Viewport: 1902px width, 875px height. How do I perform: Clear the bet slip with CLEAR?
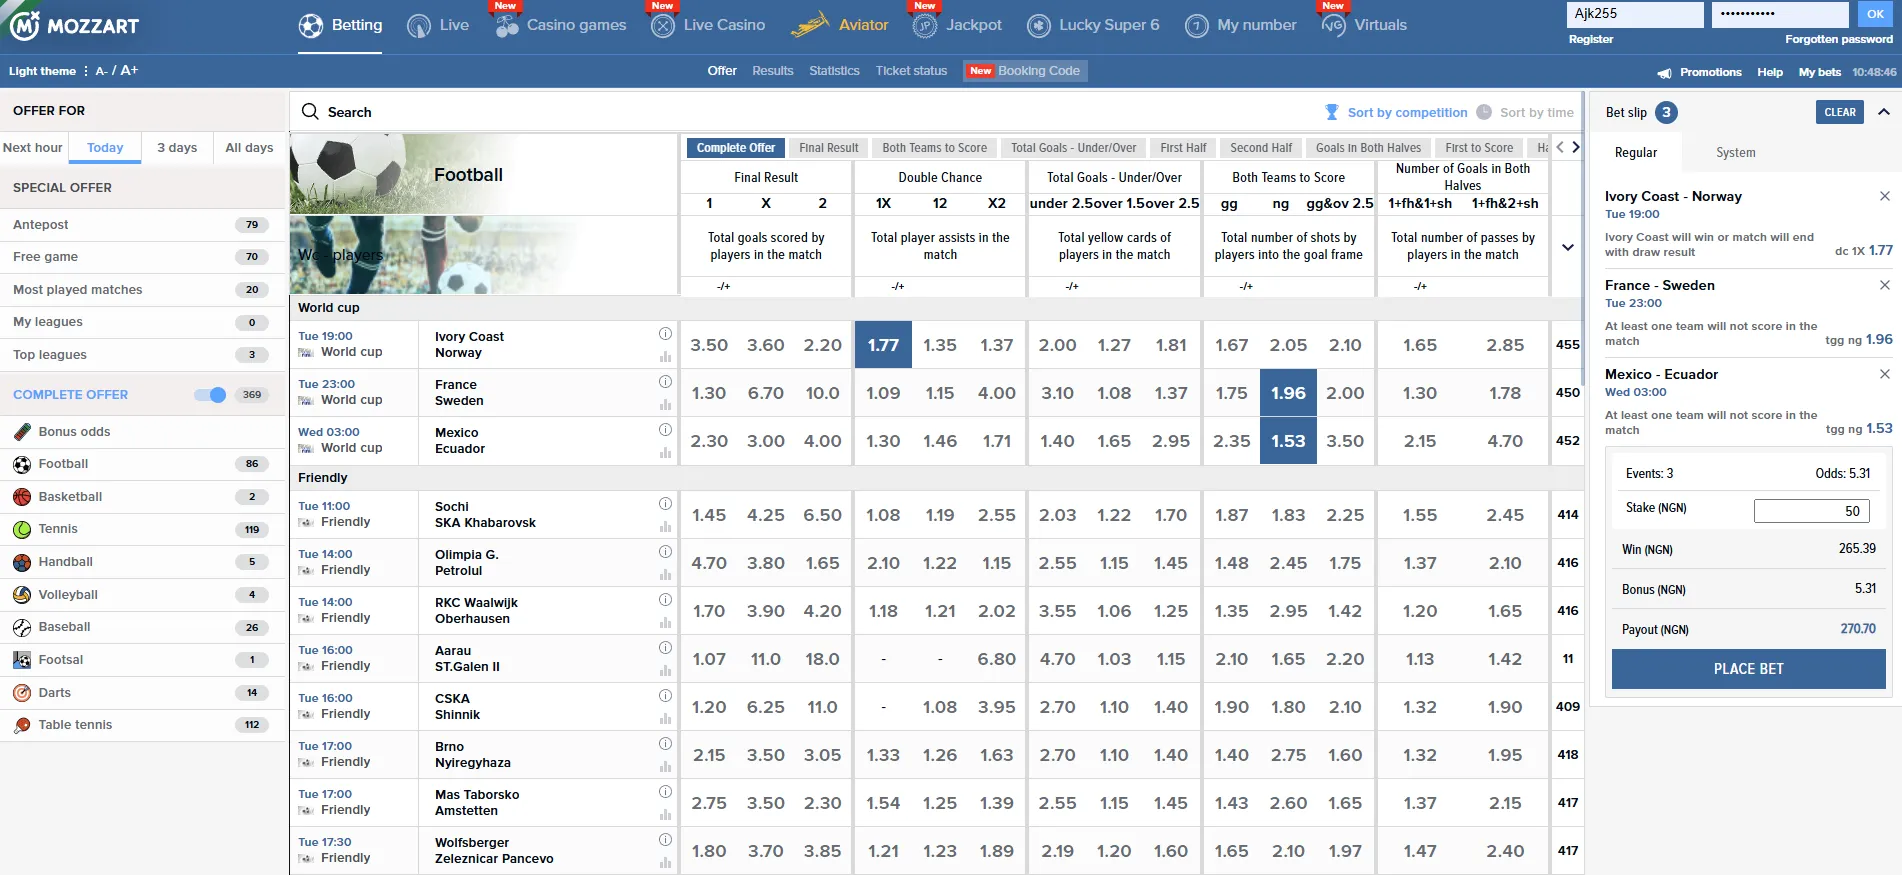point(1840,112)
